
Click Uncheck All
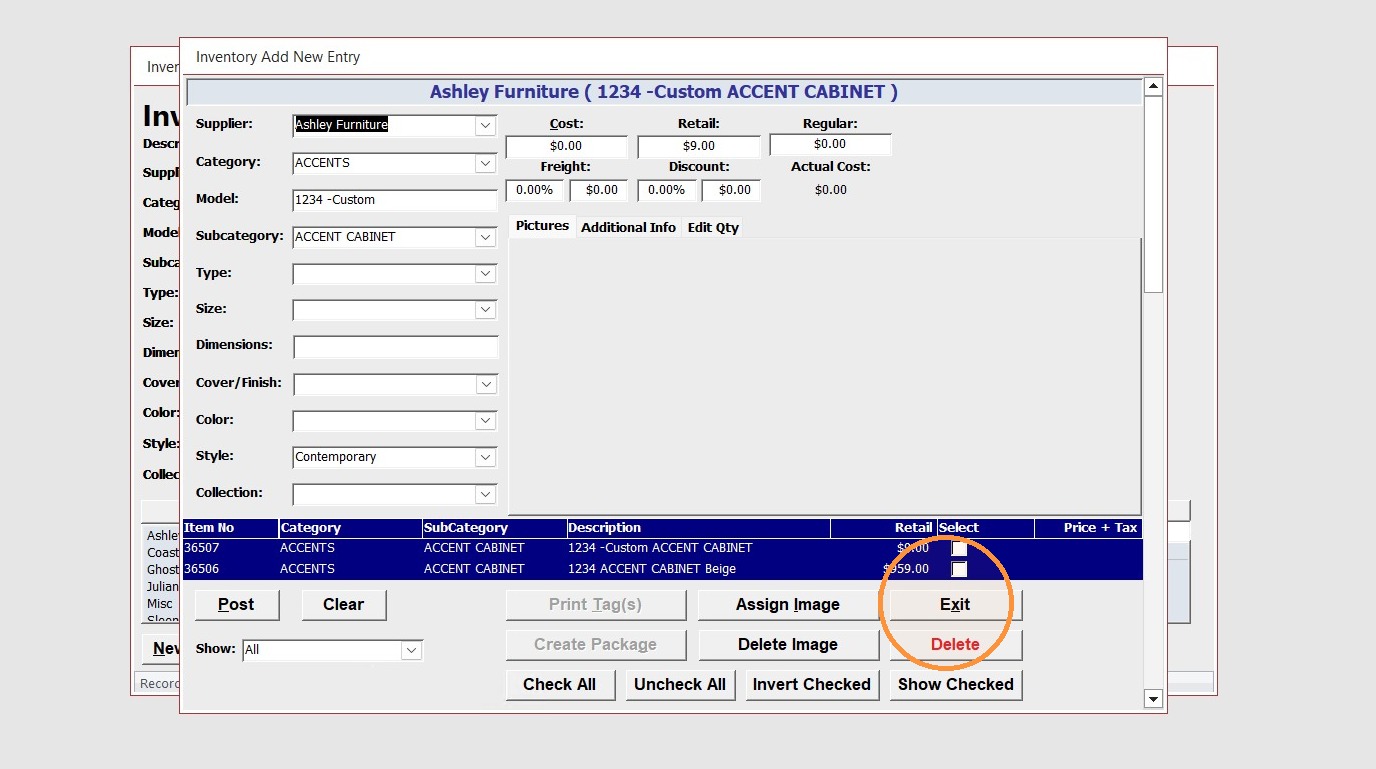pyautogui.click(x=680, y=684)
